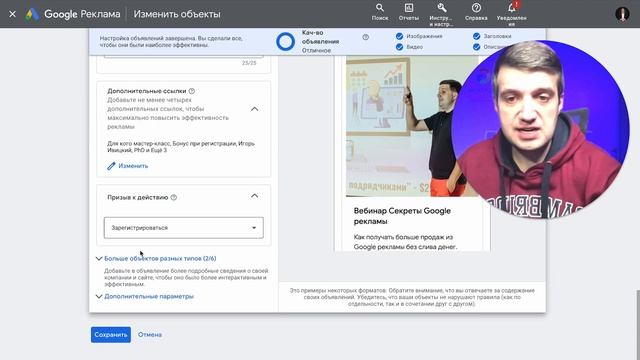
Task: Click the Видео checkmark item
Action: coord(409,47)
